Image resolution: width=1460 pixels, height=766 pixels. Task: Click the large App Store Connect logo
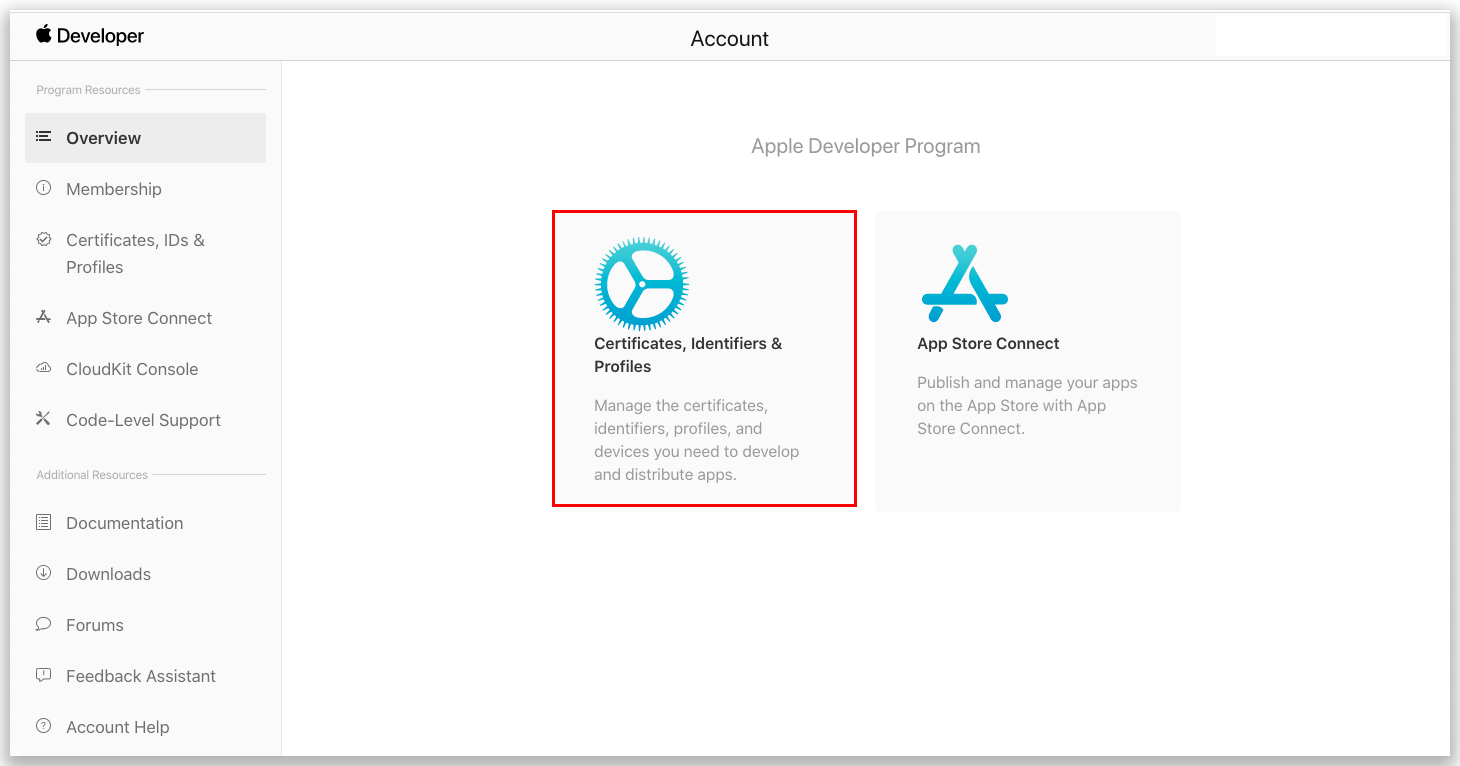(965, 283)
